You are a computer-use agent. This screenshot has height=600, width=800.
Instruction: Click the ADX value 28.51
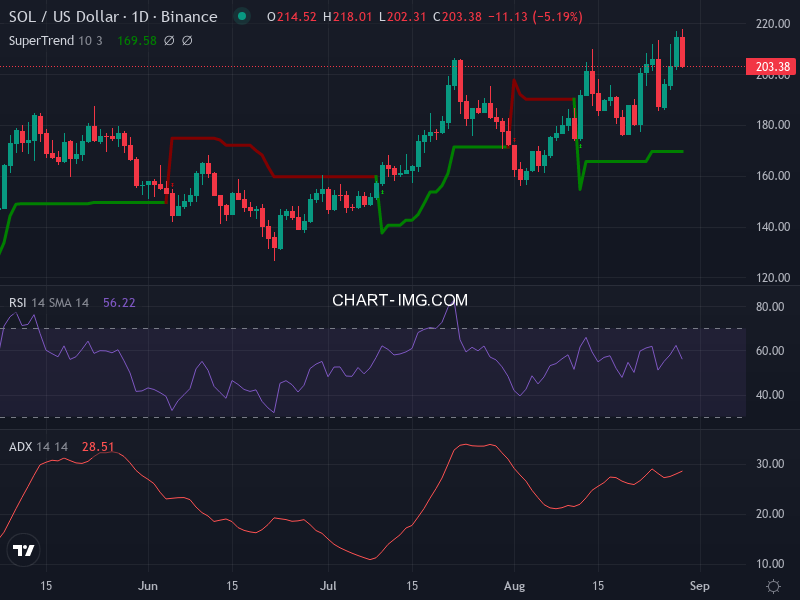tap(98, 447)
